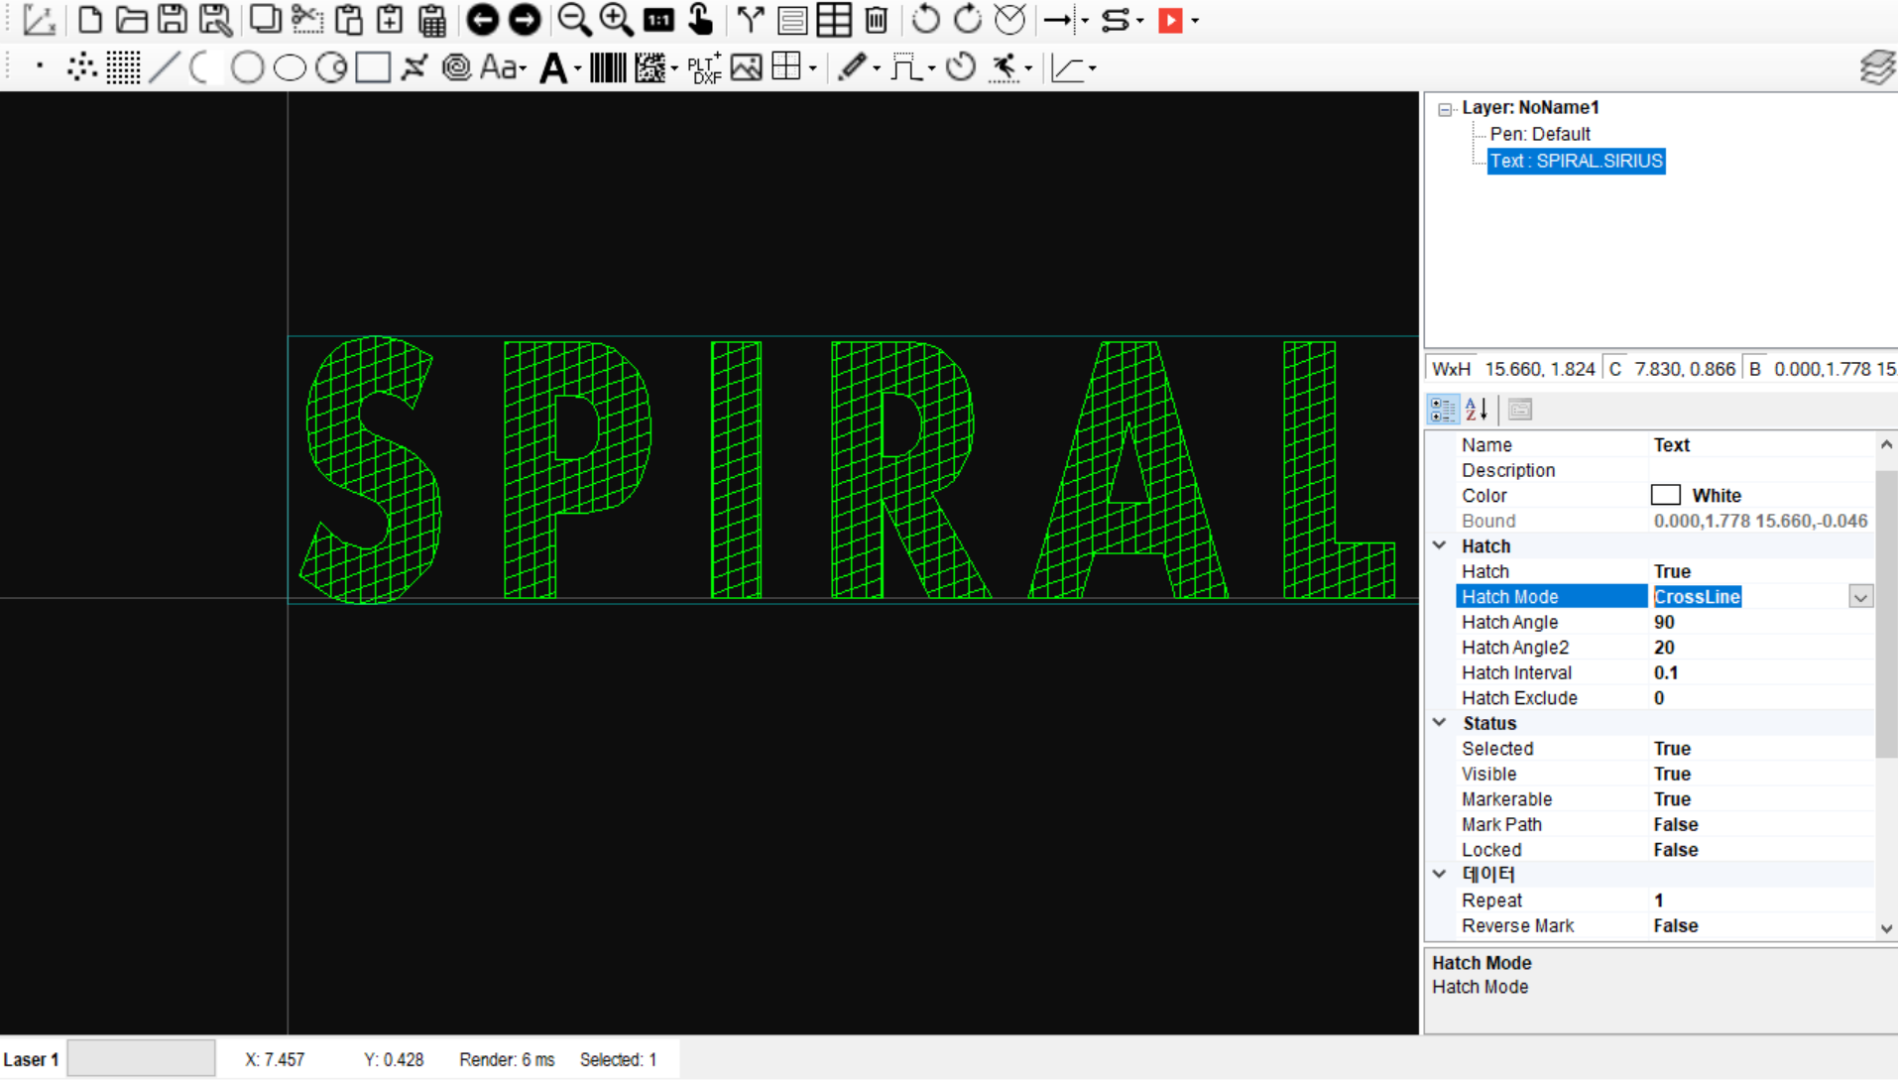Image resolution: width=1898 pixels, height=1080 pixels.
Task: Click the Hatch Angle value 90
Action: [x=1664, y=622]
